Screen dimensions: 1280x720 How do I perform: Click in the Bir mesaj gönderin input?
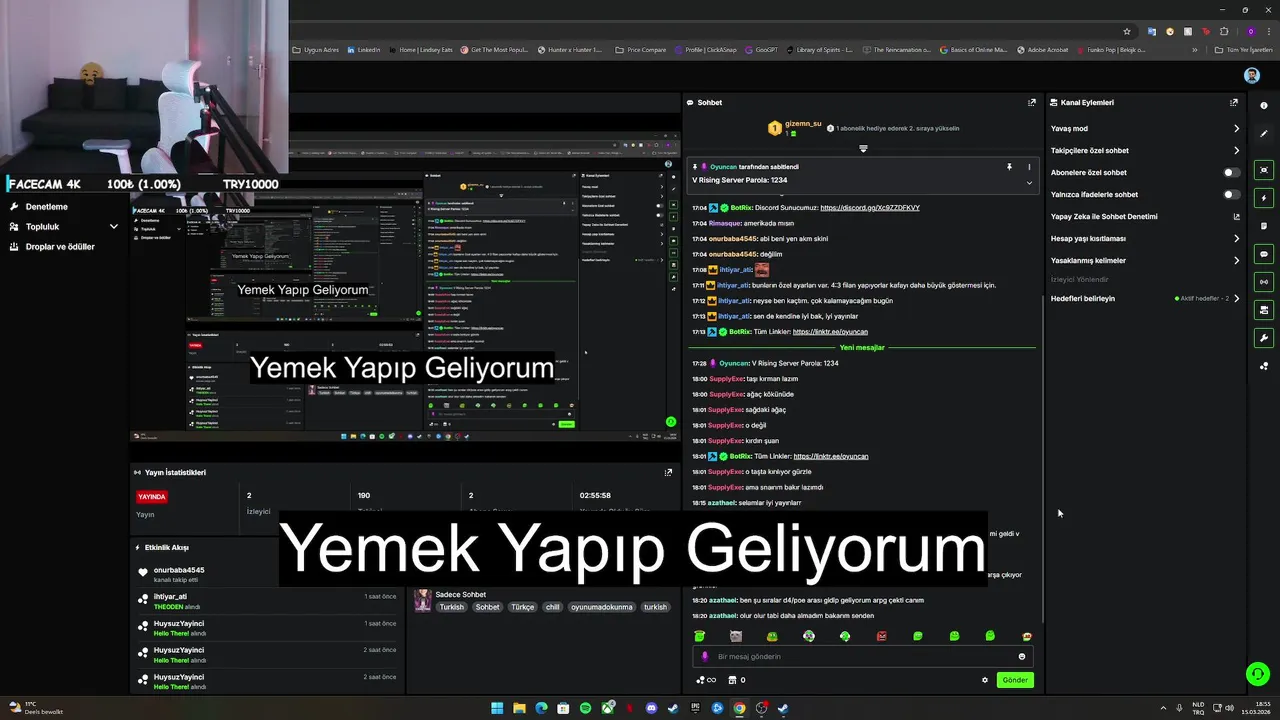(x=862, y=657)
